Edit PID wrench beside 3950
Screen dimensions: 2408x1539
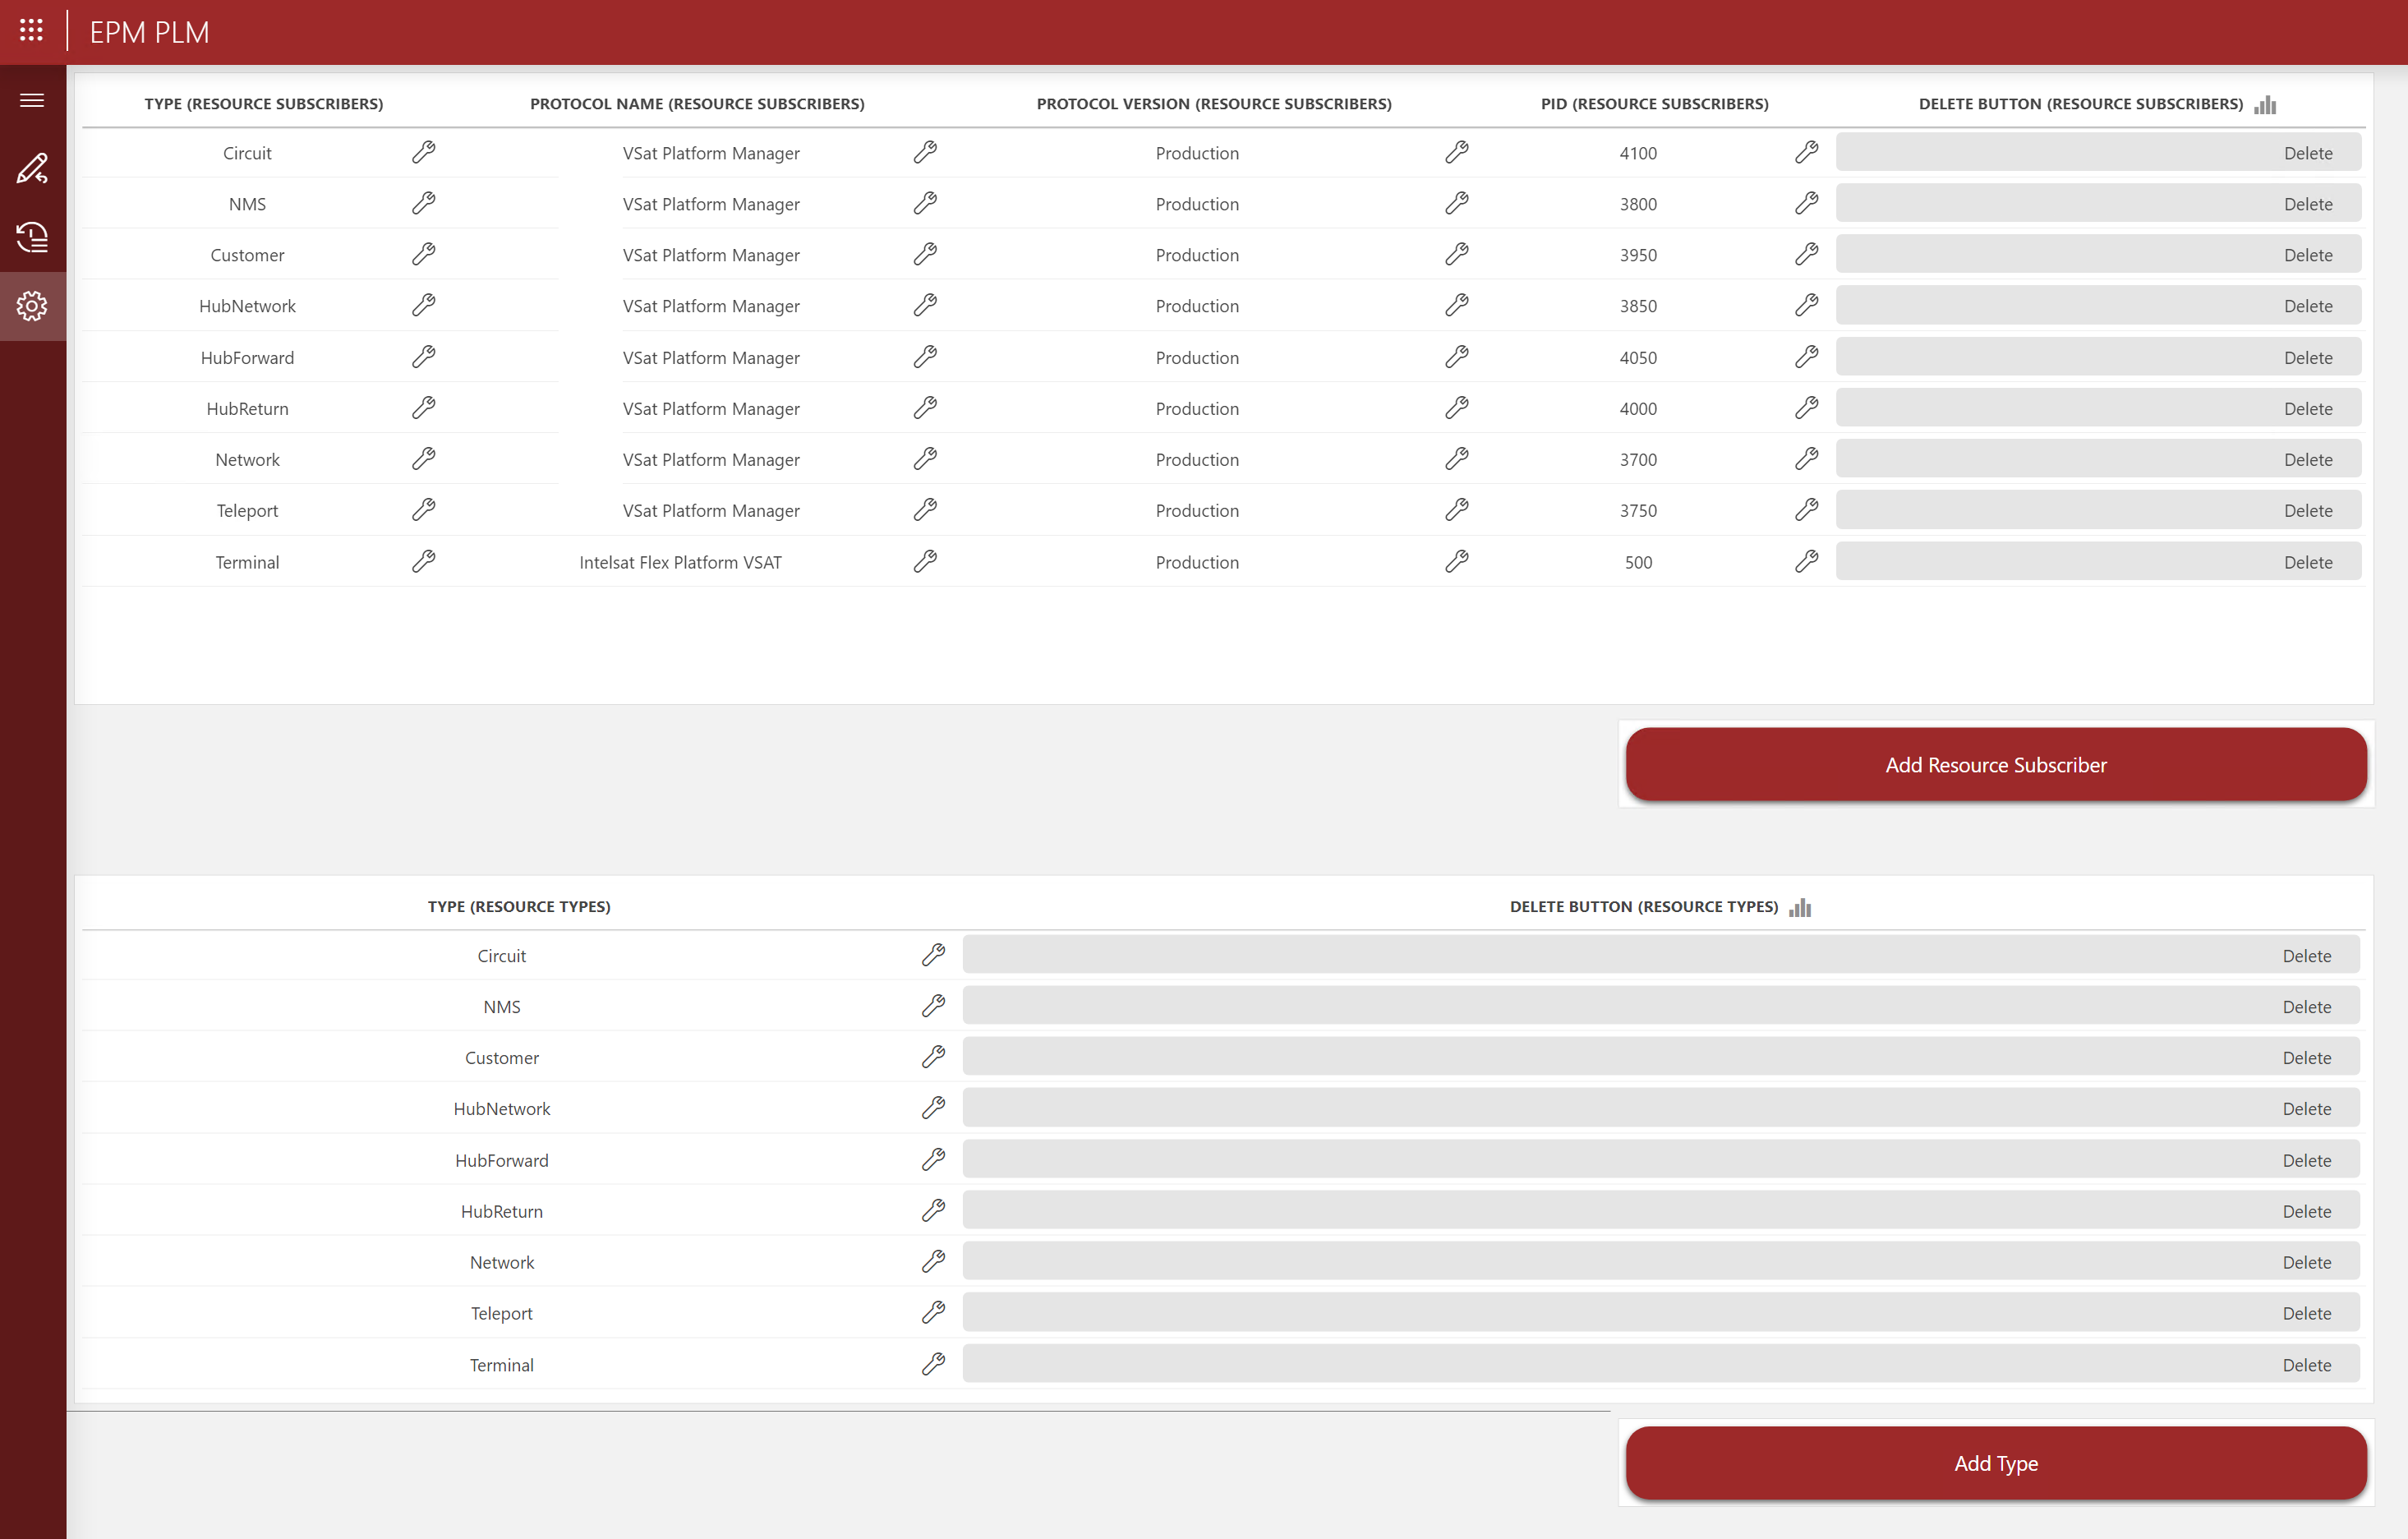coord(1806,254)
